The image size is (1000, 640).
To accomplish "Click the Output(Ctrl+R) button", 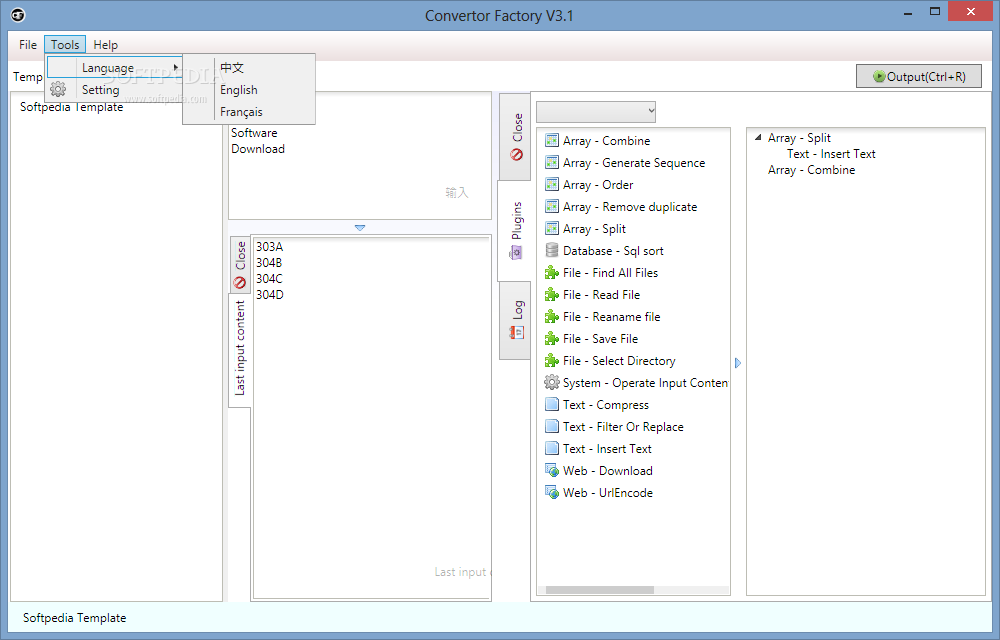I will [918, 76].
